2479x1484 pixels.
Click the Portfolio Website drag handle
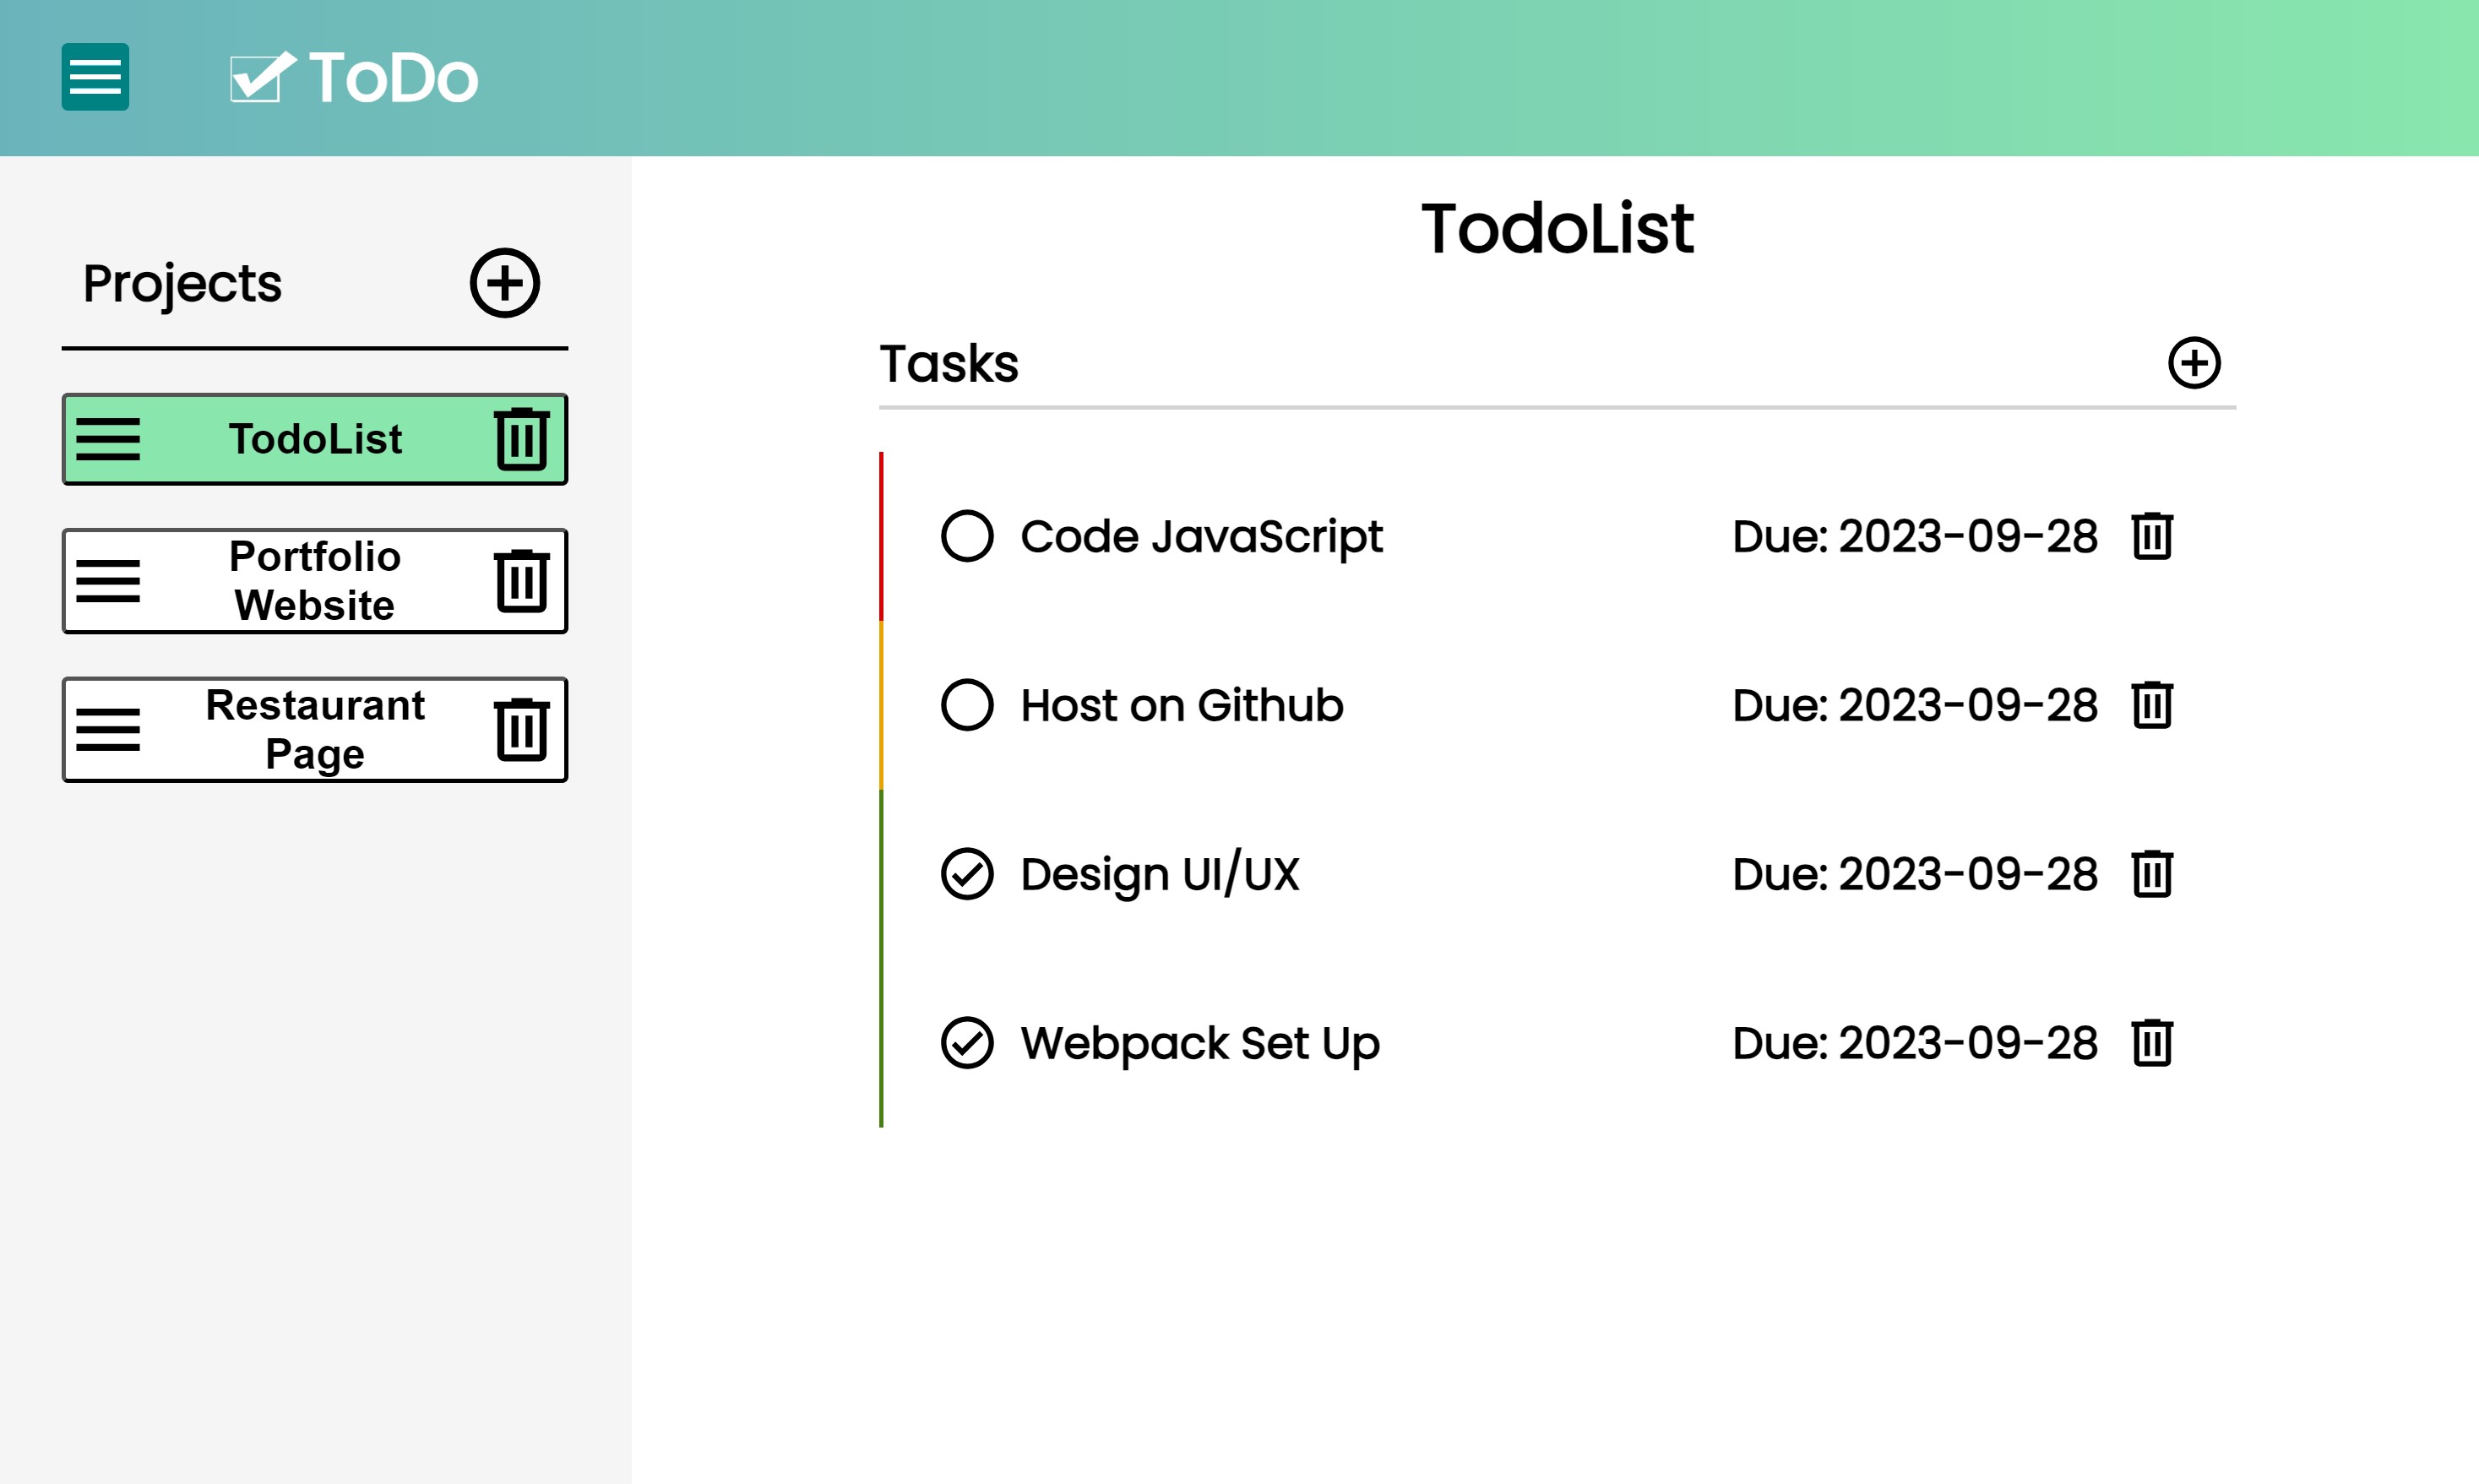108,581
